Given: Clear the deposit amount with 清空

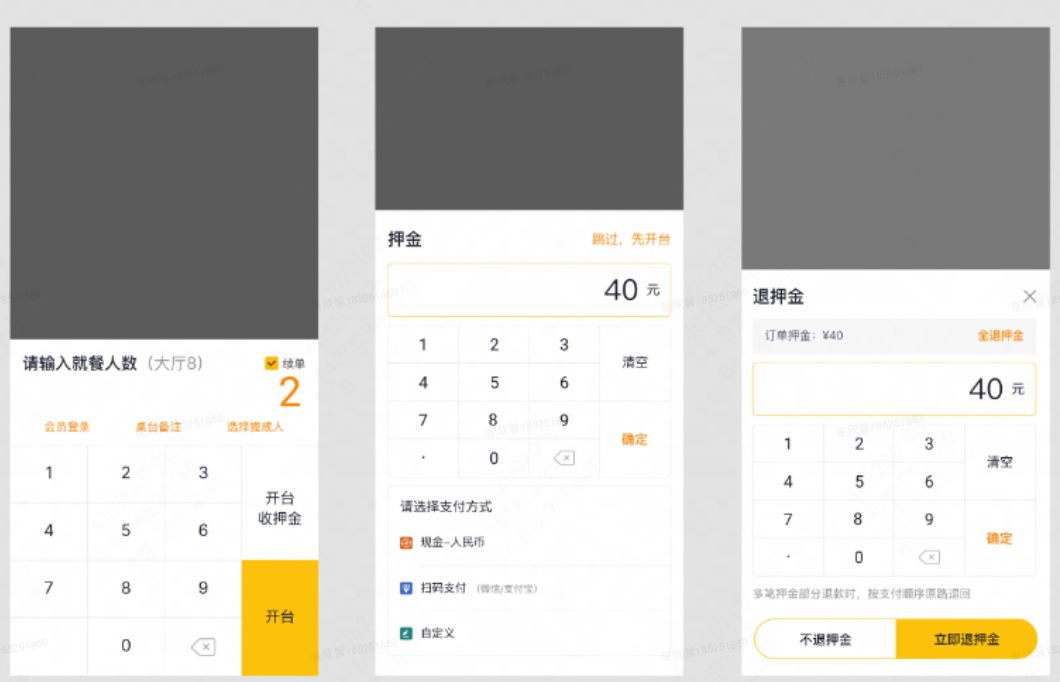Looking at the screenshot, I should [635, 362].
